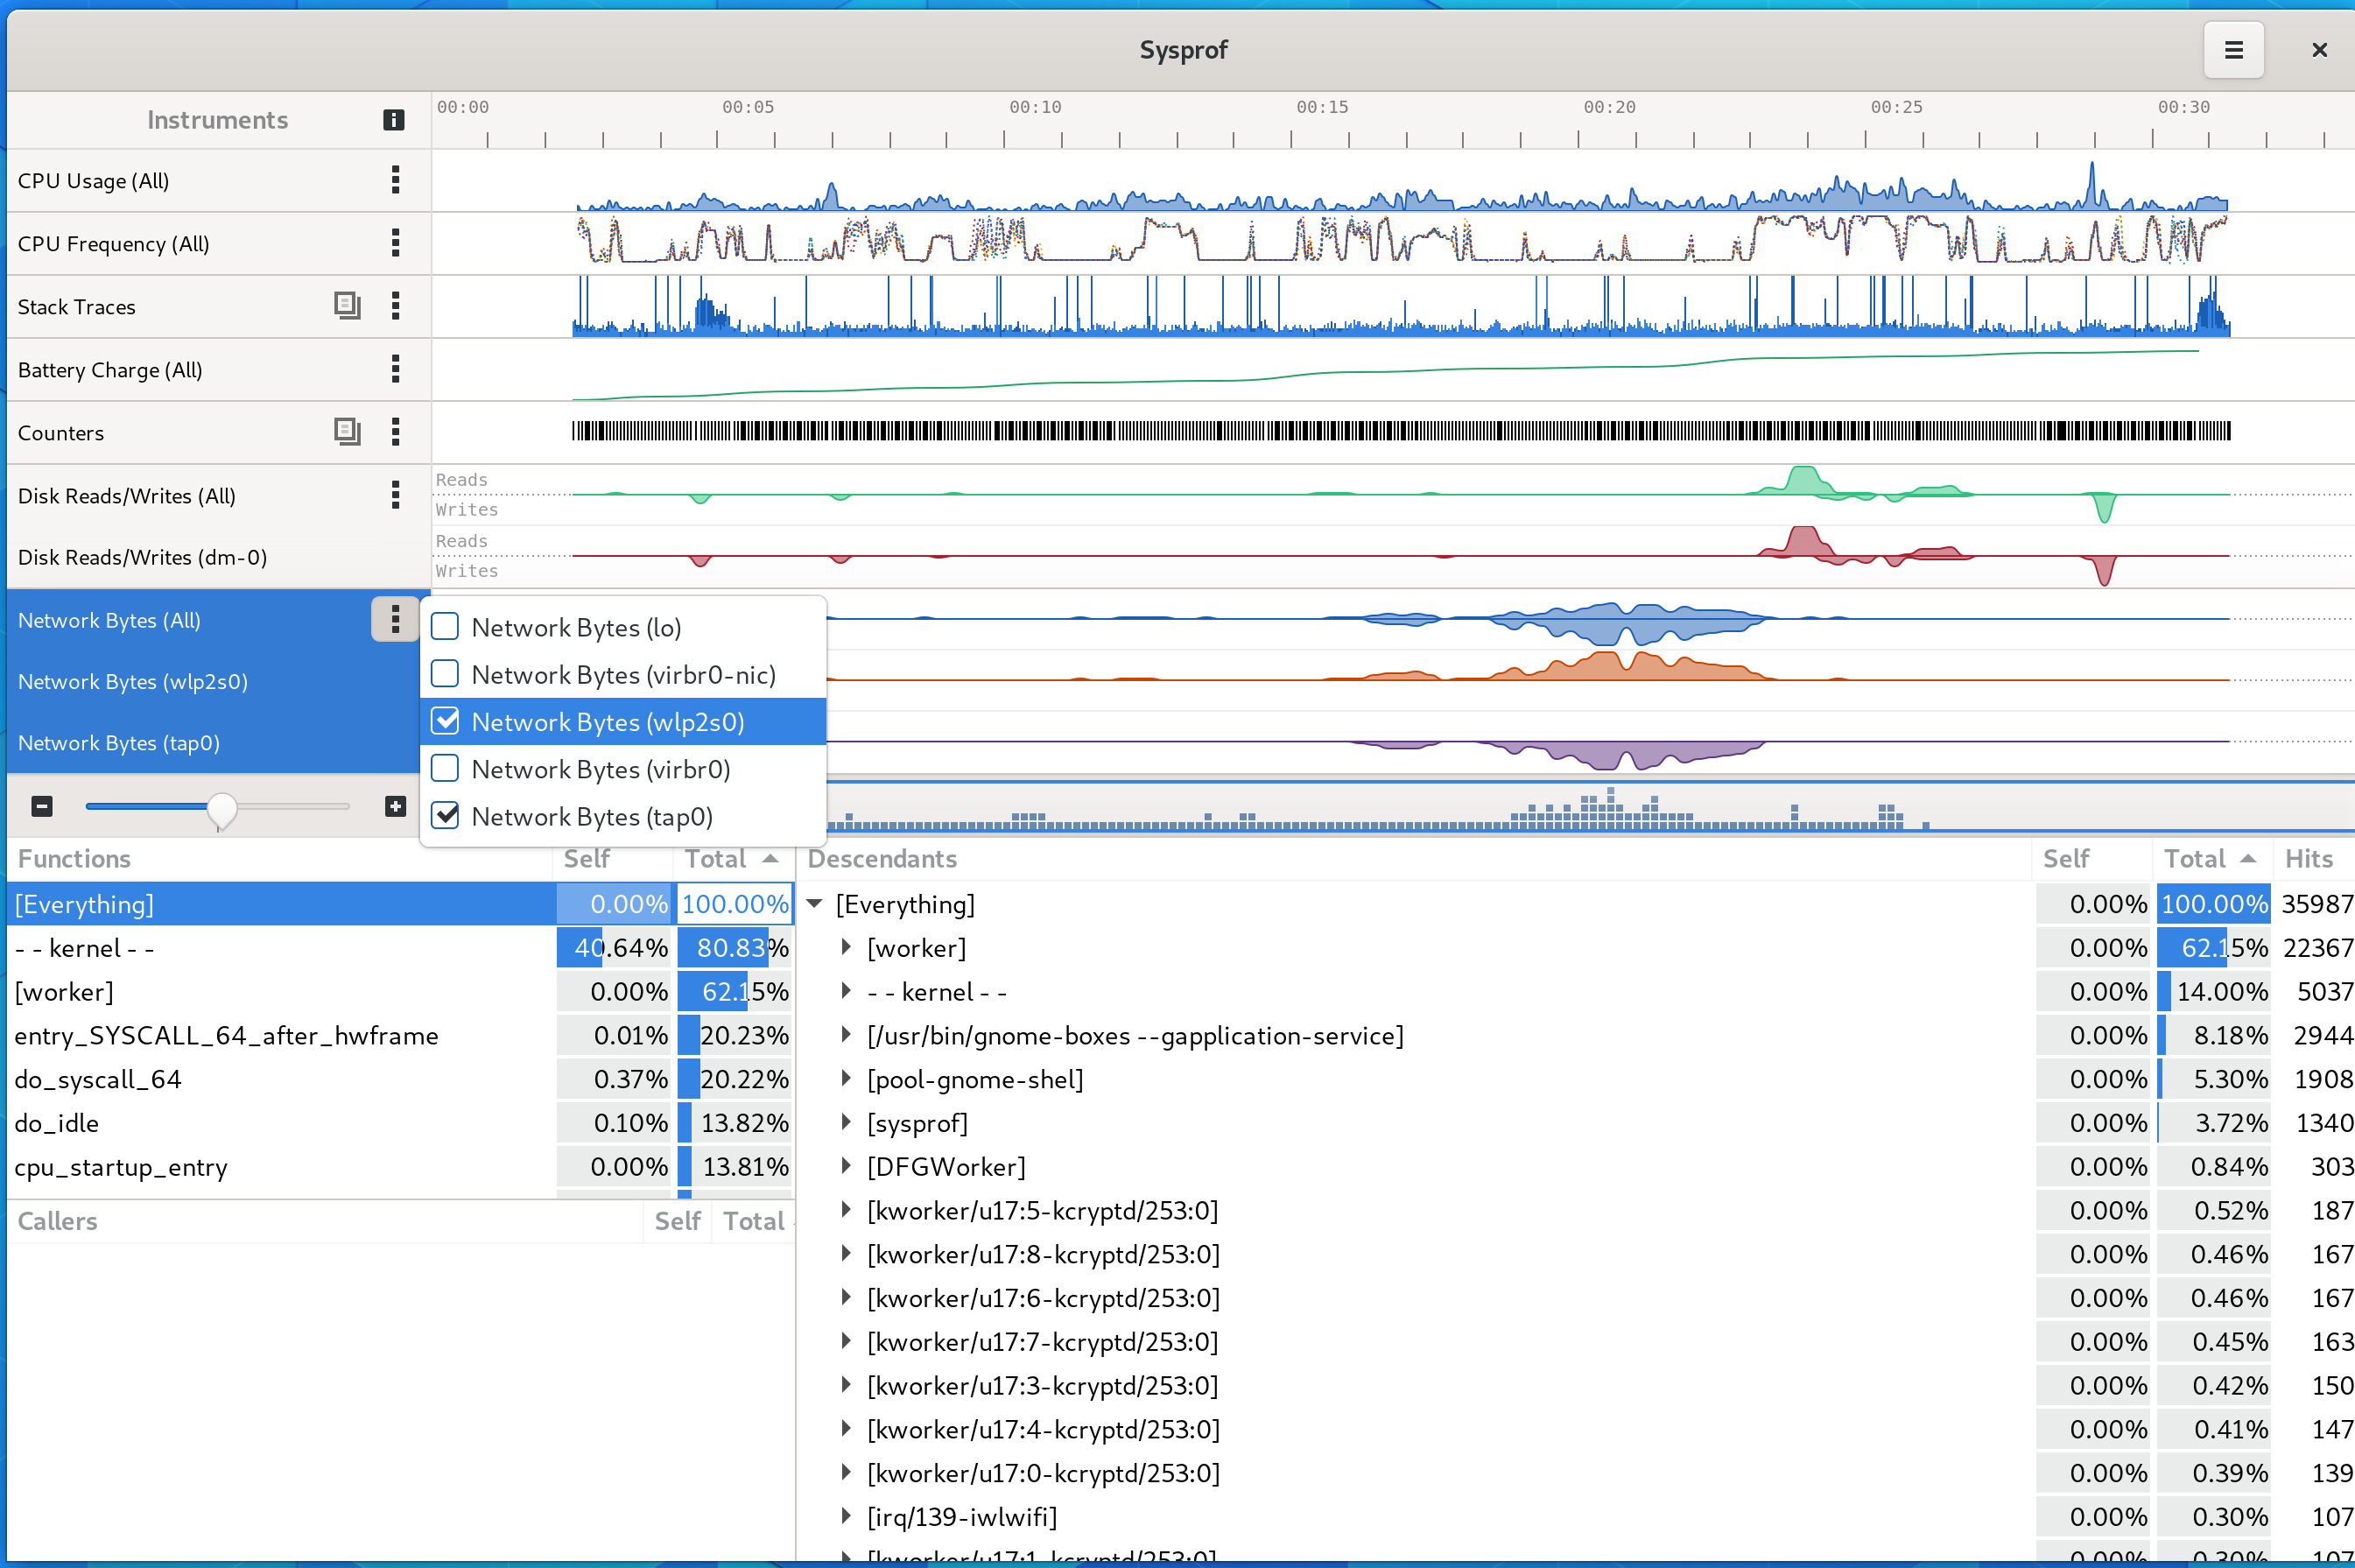Image resolution: width=2355 pixels, height=1568 pixels.
Task: Click the Hits column header
Action: (2308, 859)
